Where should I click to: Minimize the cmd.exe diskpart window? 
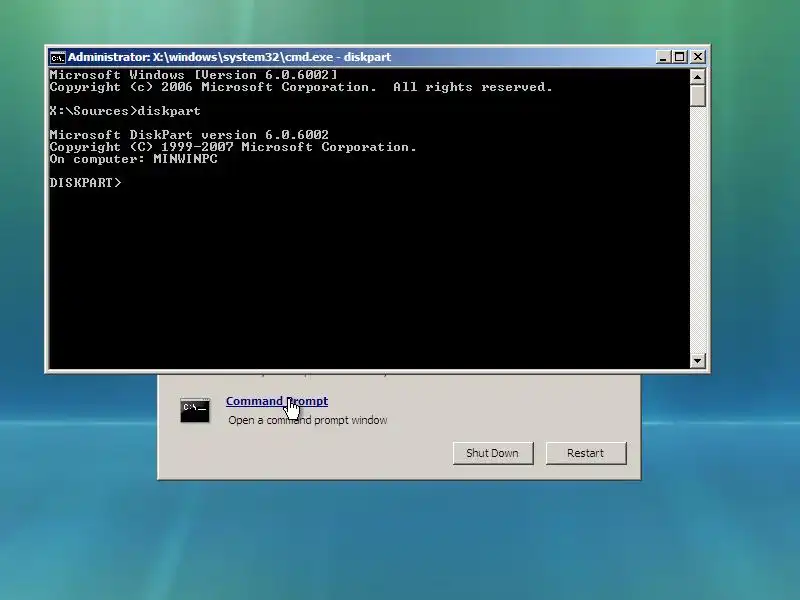[x=663, y=57]
